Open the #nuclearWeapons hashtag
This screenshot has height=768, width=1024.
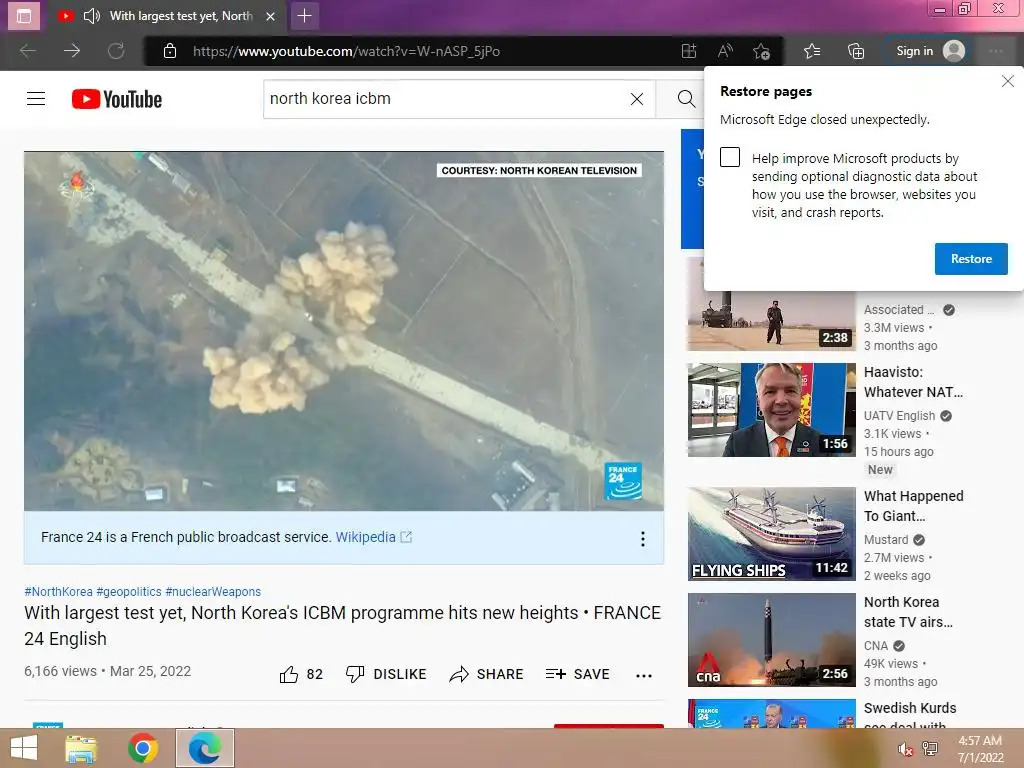click(x=213, y=592)
